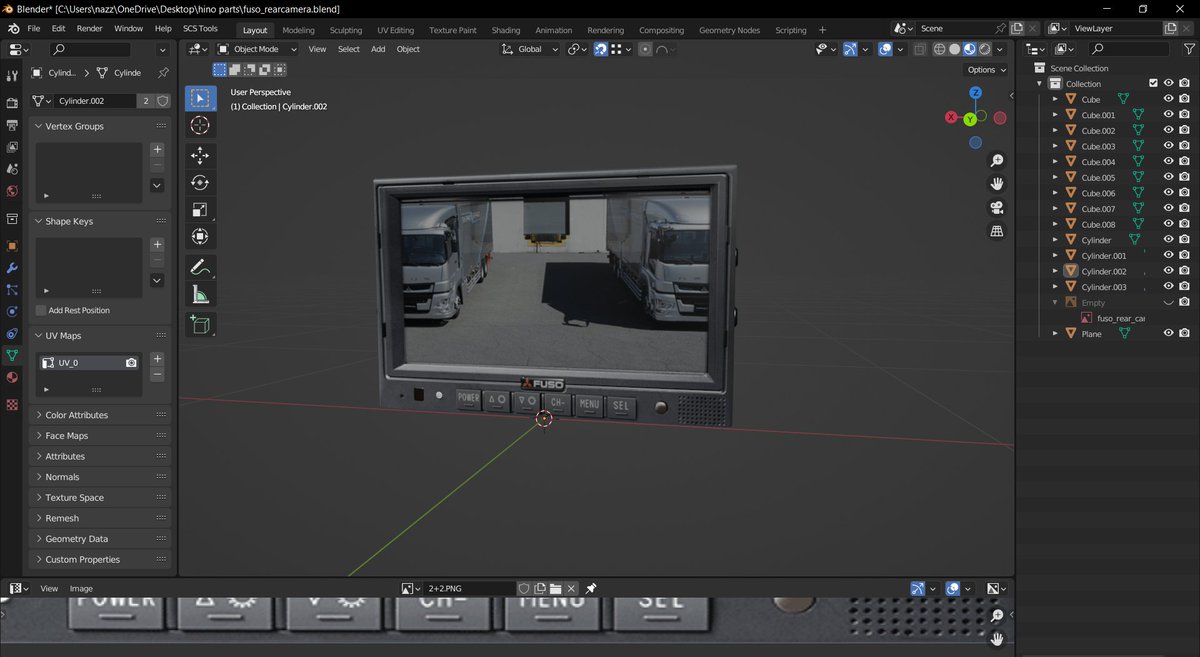Screen dimensions: 1200x657
Task: Toggle camera view with camera icon
Action: (997, 208)
